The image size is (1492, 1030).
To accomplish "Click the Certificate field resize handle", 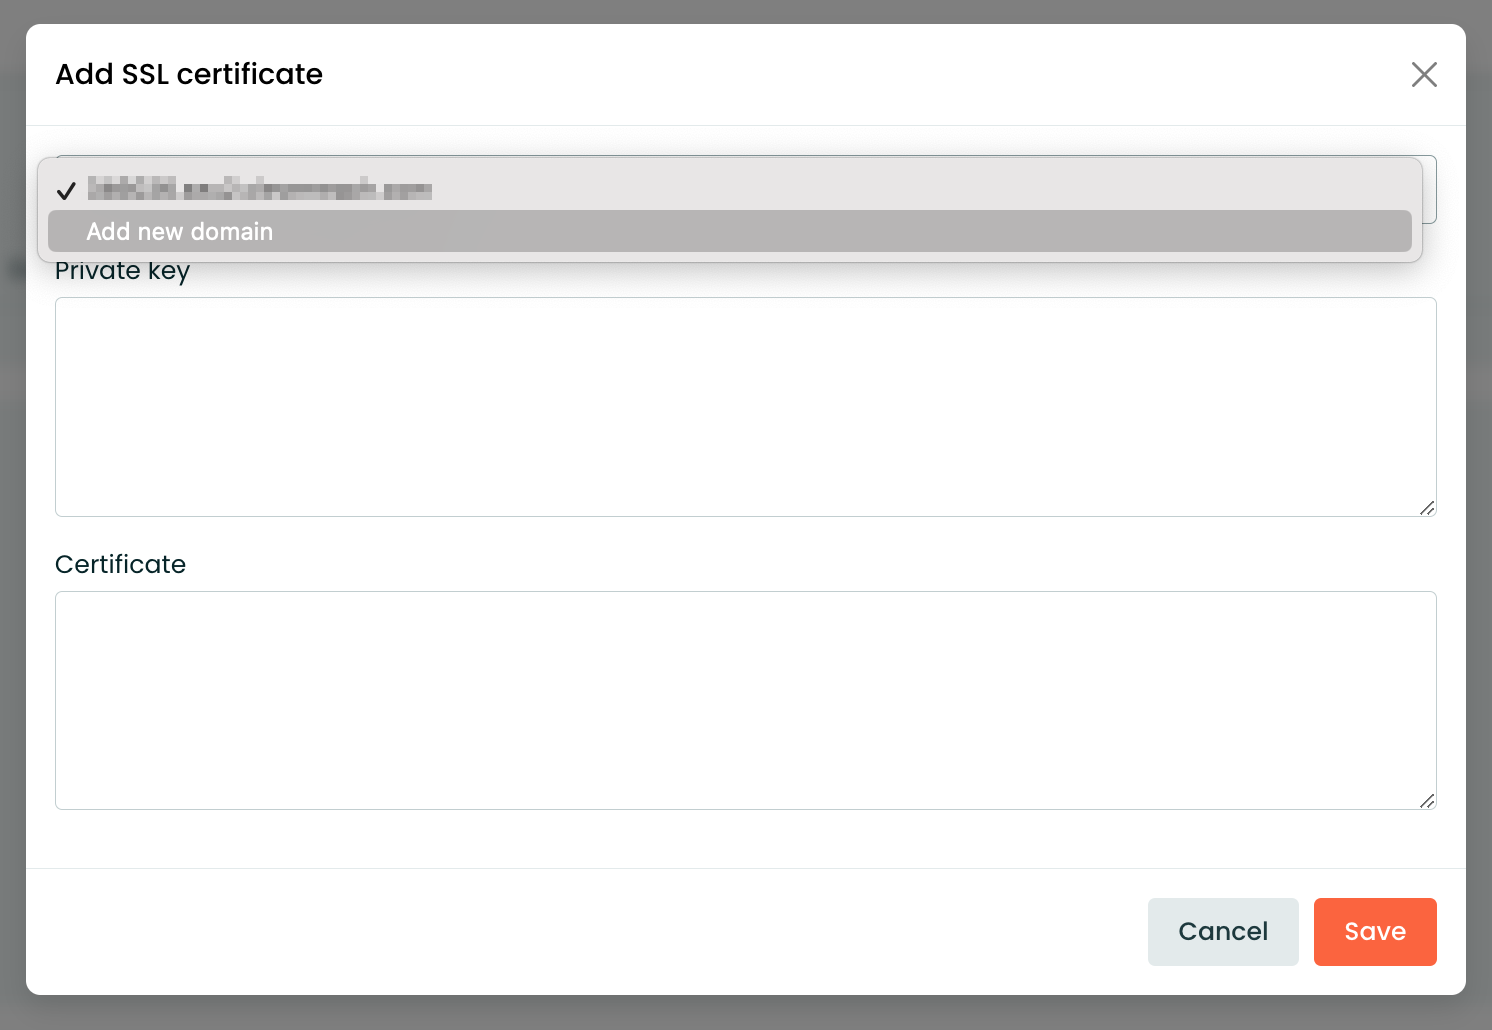I will 1427,801.
